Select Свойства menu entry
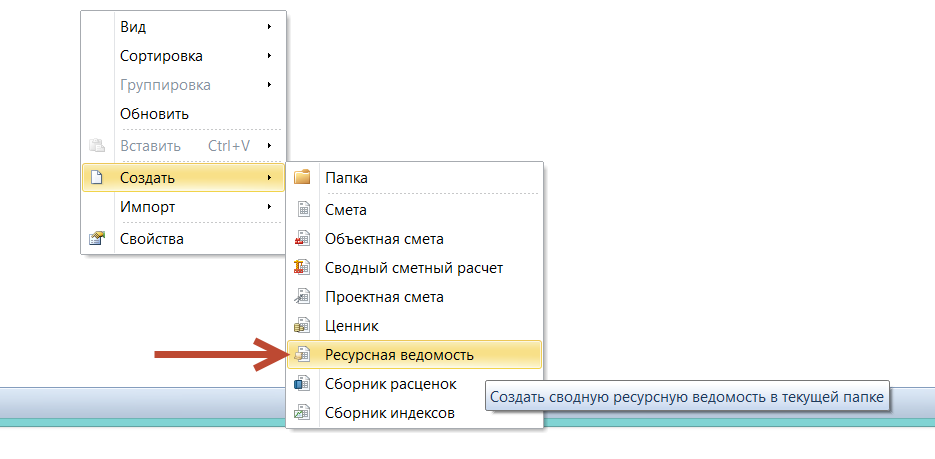This screenshot has height=459, width=935. pos(183,239)
